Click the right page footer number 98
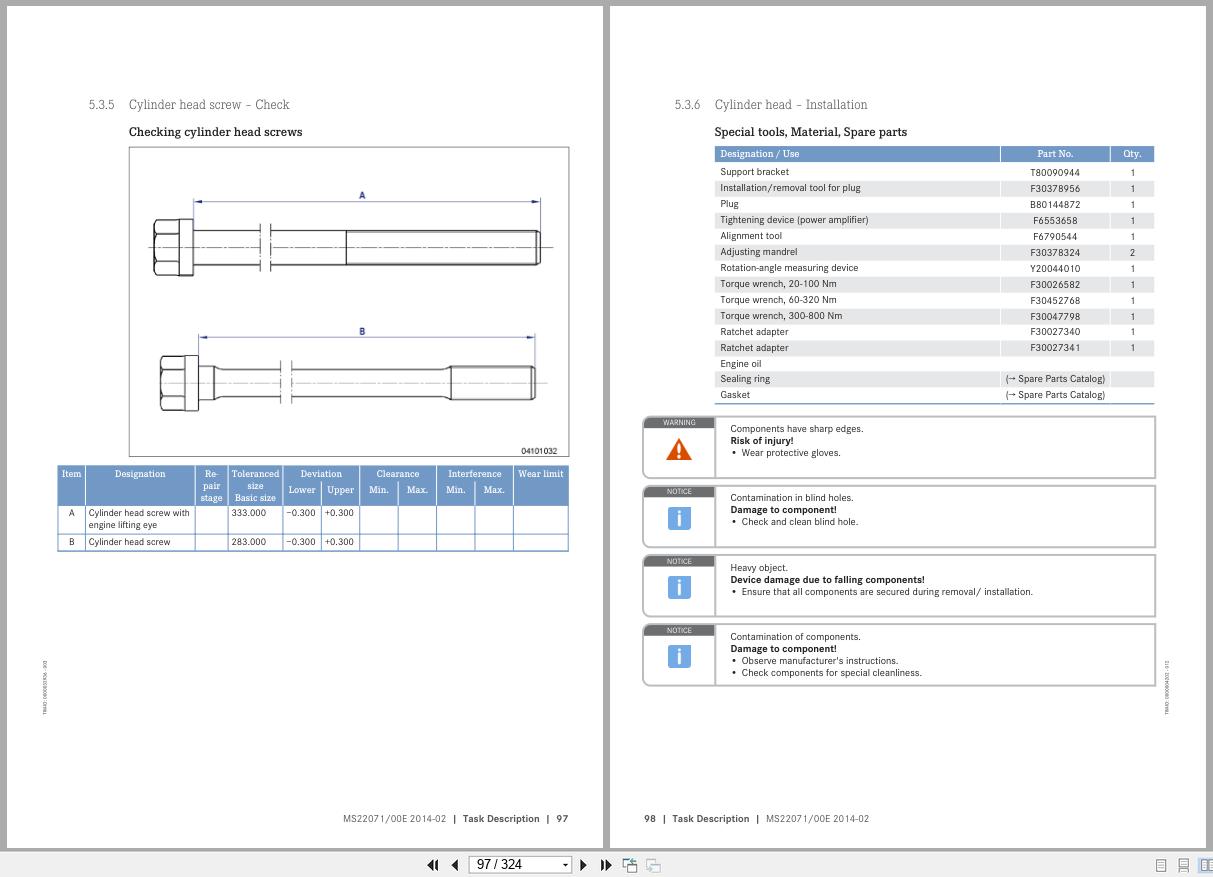 pos(650,819)
